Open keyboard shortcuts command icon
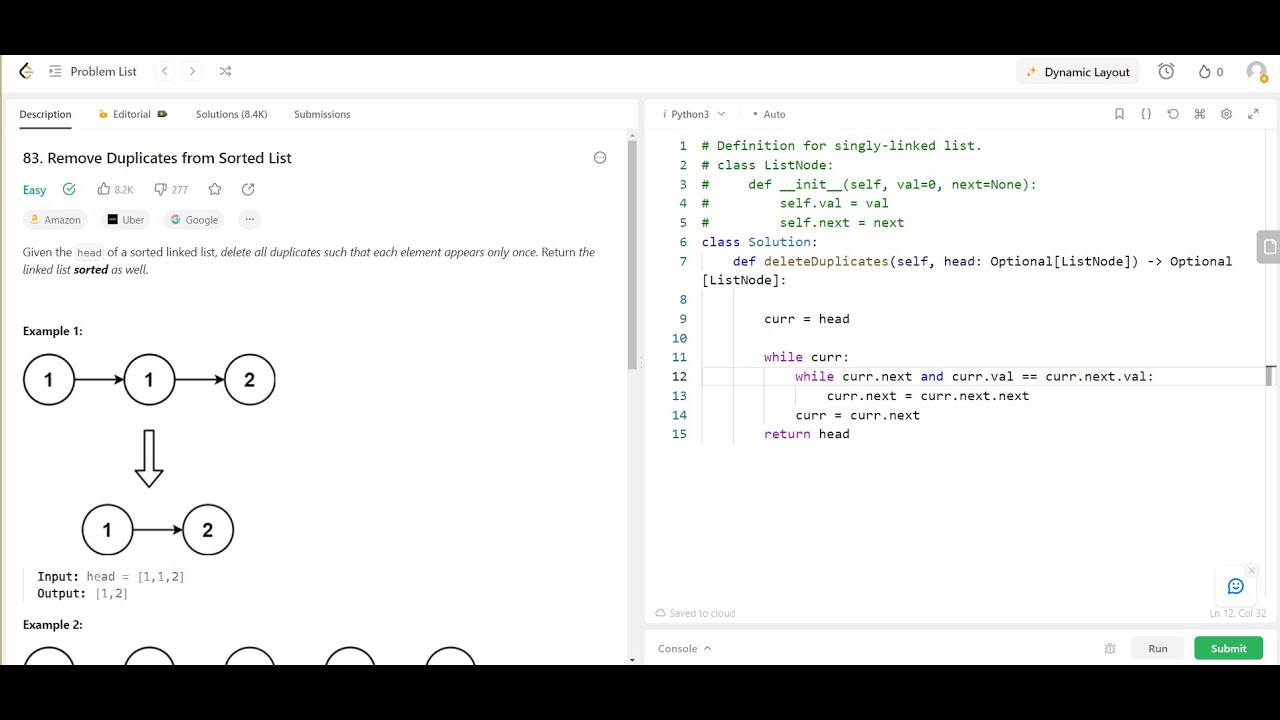The height and width of the screenshot is (720, 1280). (x=1200, y=114)
